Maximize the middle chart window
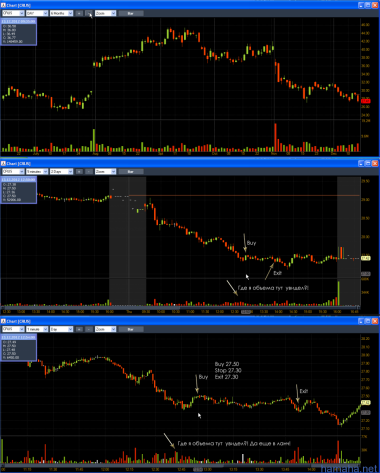Screen dimensions: 380x473 coord(368,163)
